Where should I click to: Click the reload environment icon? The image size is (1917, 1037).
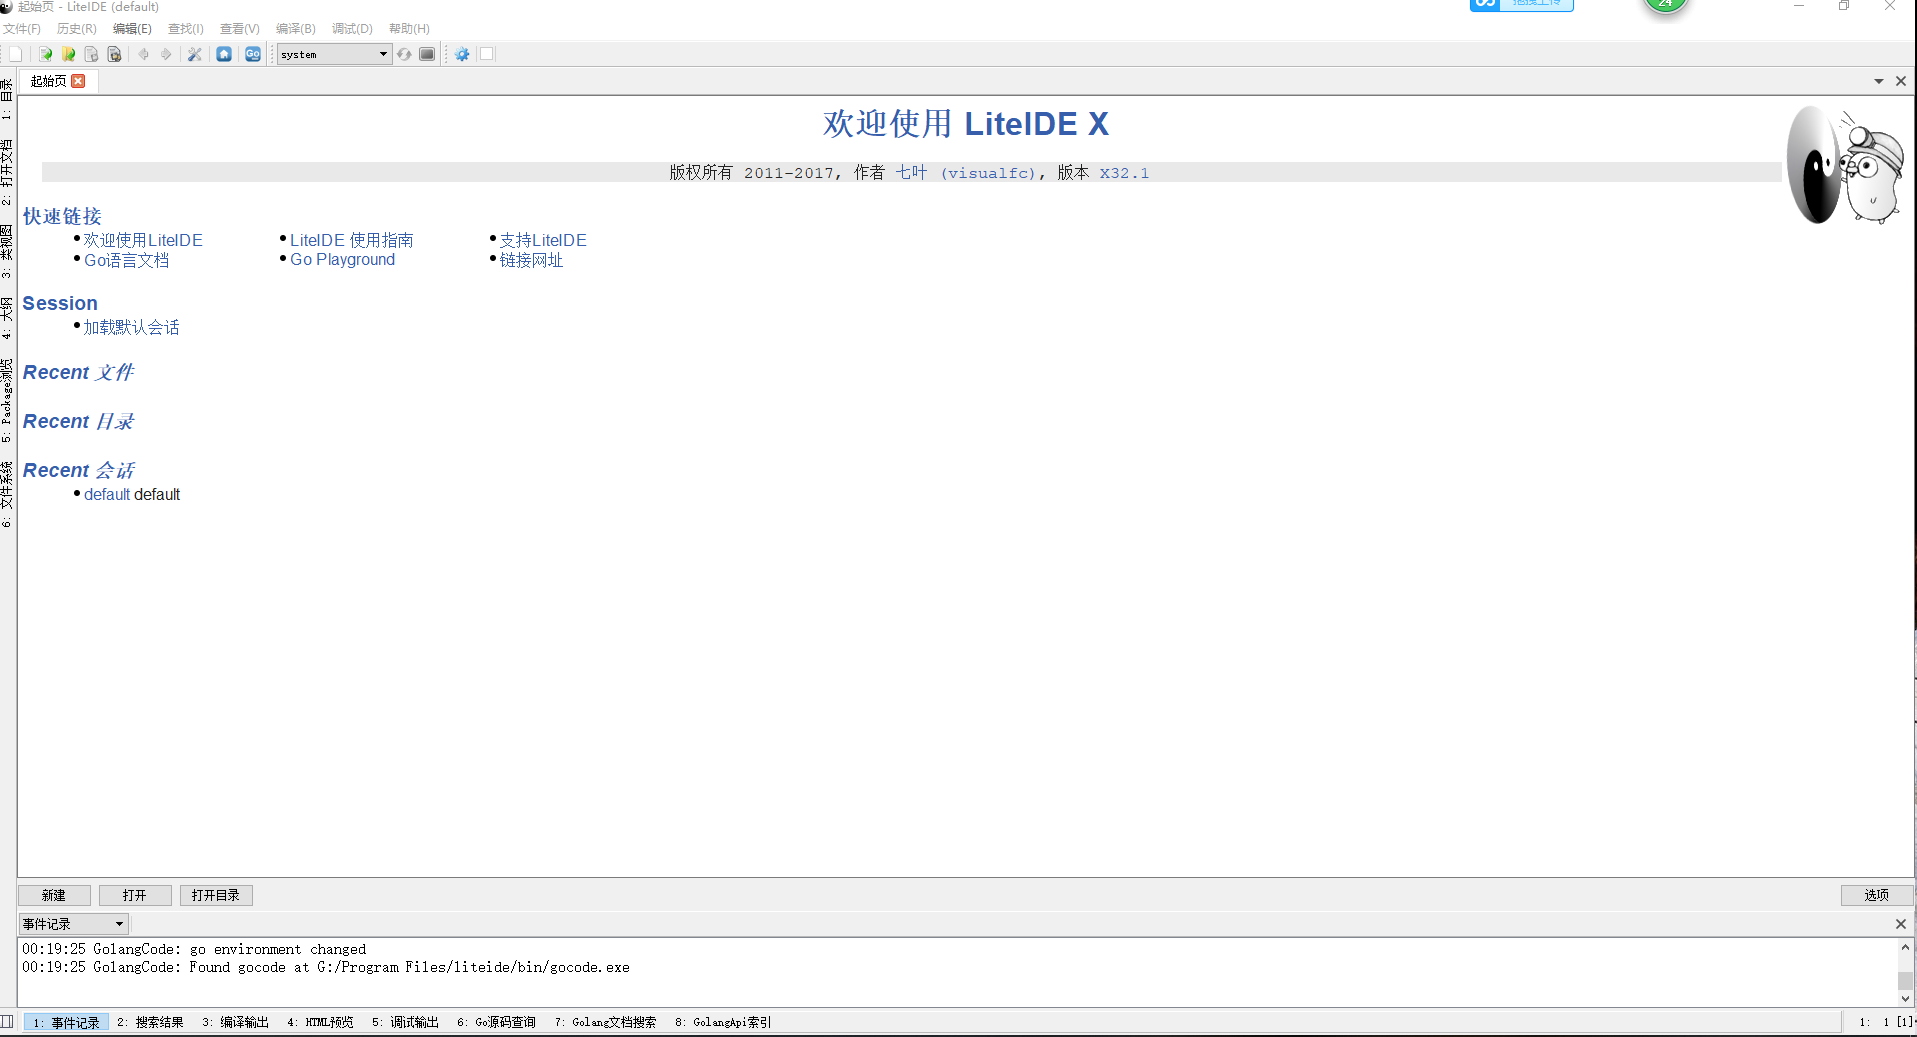click(x=404, y=54)
